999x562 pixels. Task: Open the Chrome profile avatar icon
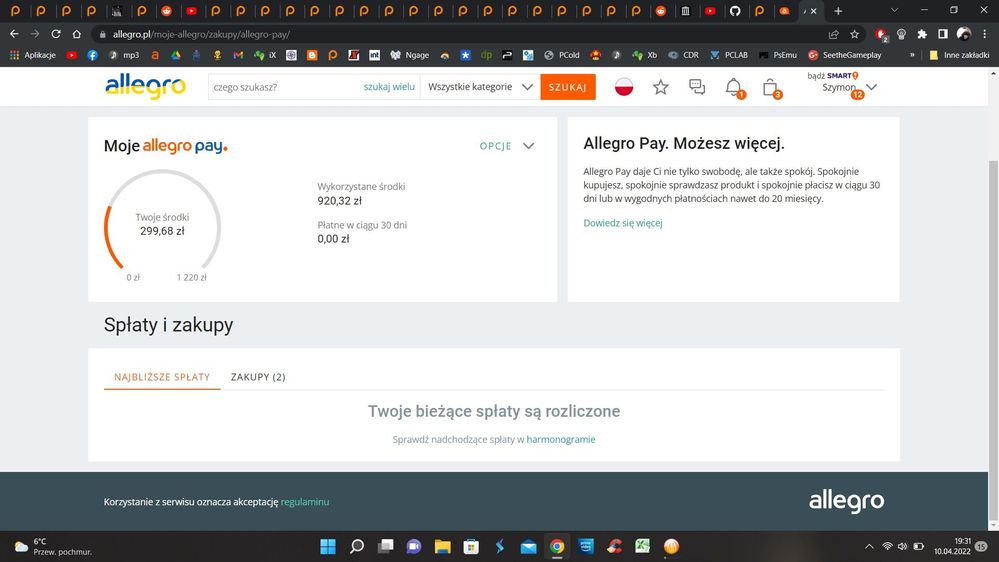[964, 34]
